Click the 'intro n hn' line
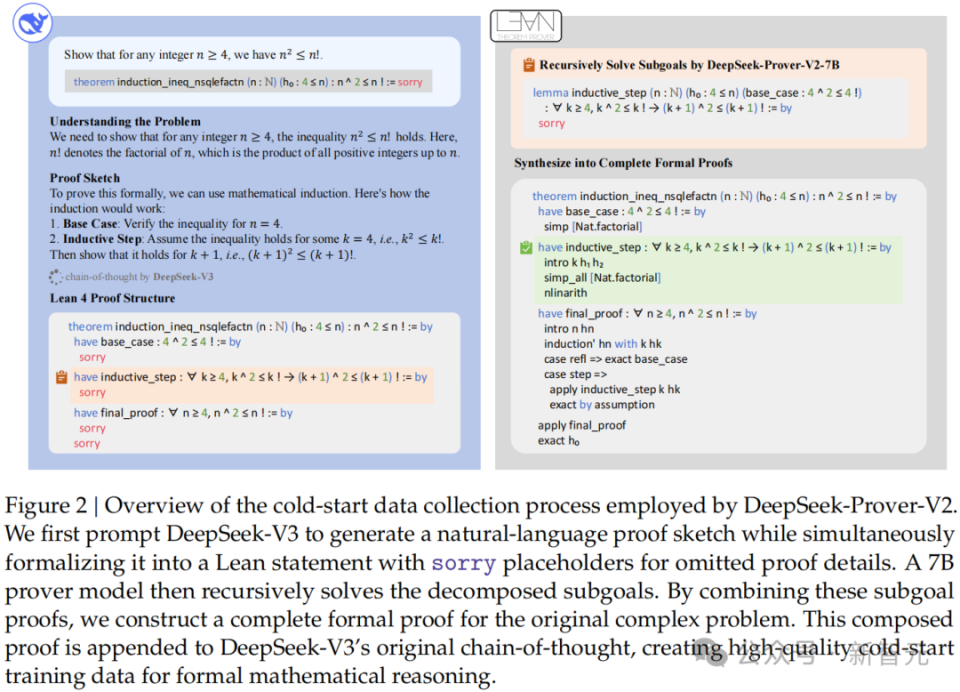Image resolution: width=960 pixels, height=692 pixels. [x=569, y=328]
